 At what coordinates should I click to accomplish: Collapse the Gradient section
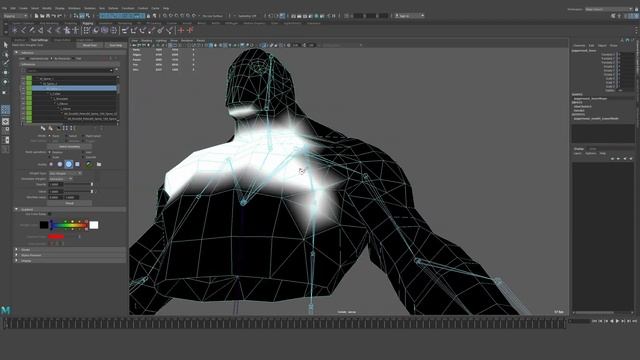coord(16,209)
